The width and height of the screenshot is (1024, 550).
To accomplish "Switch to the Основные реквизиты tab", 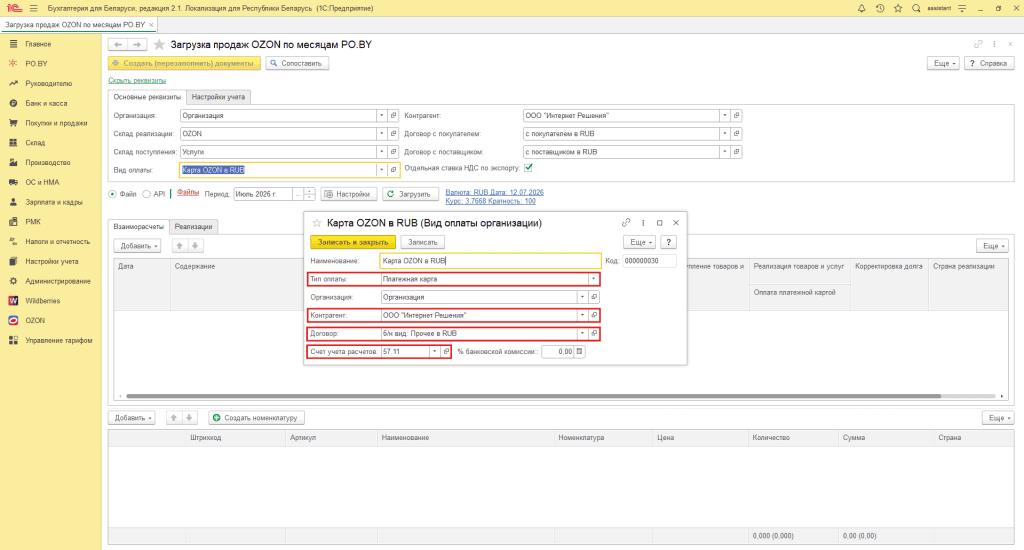I will click(x=147, y=97).
